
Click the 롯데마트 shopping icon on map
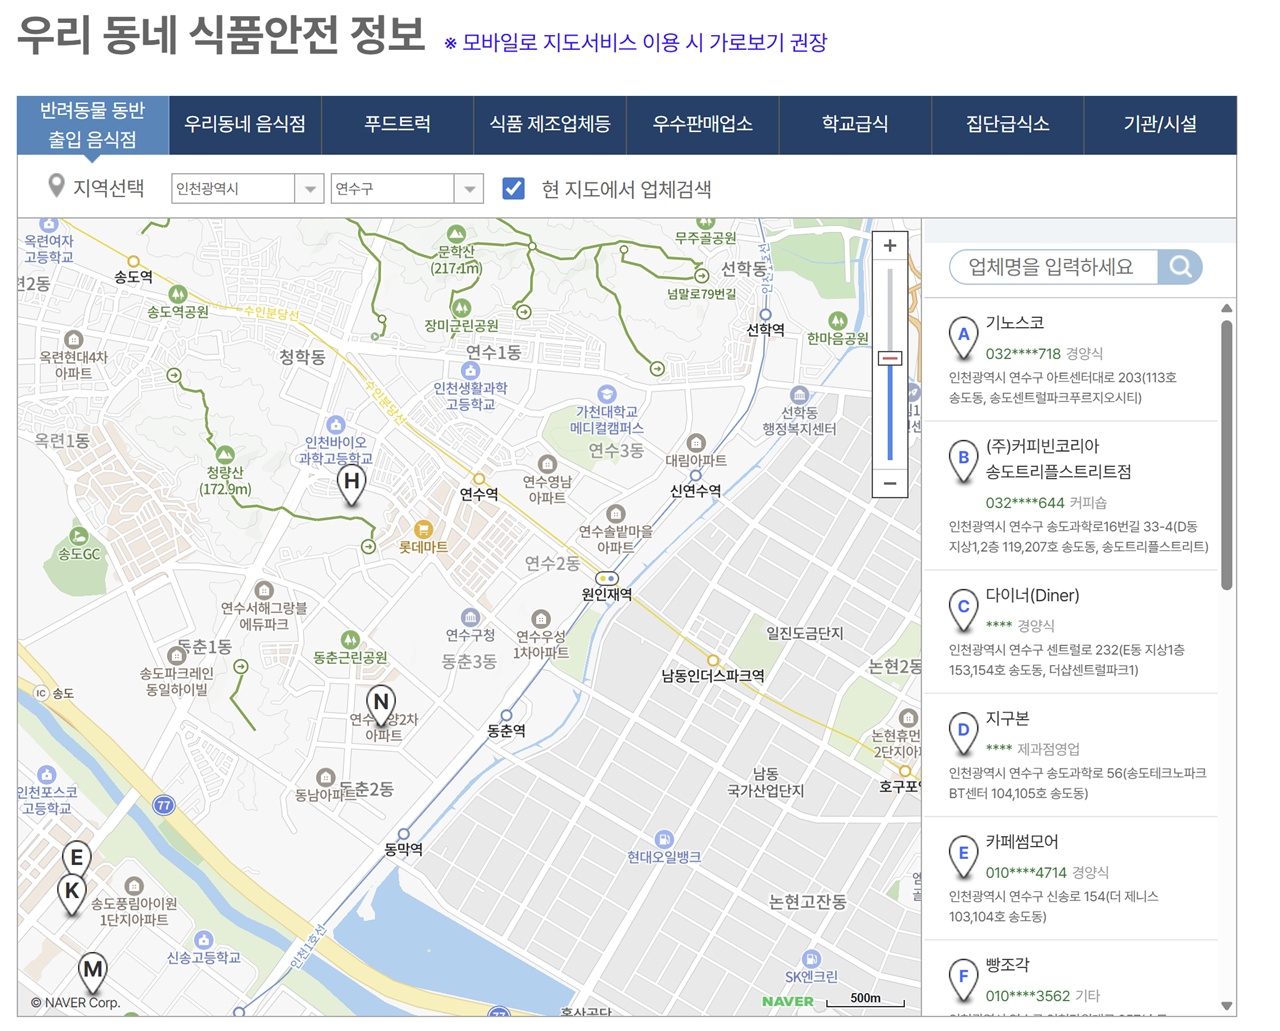pos(423,529)
